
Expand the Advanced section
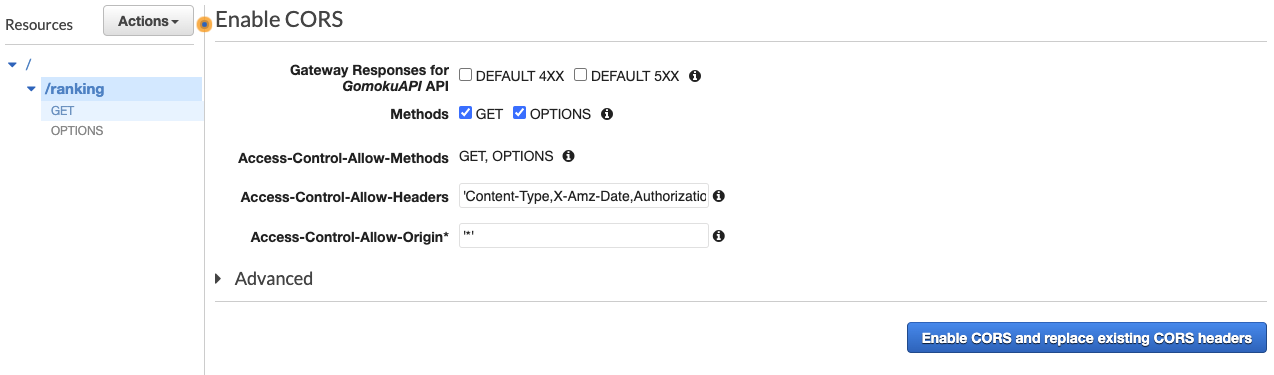click(x=264, y=278)
